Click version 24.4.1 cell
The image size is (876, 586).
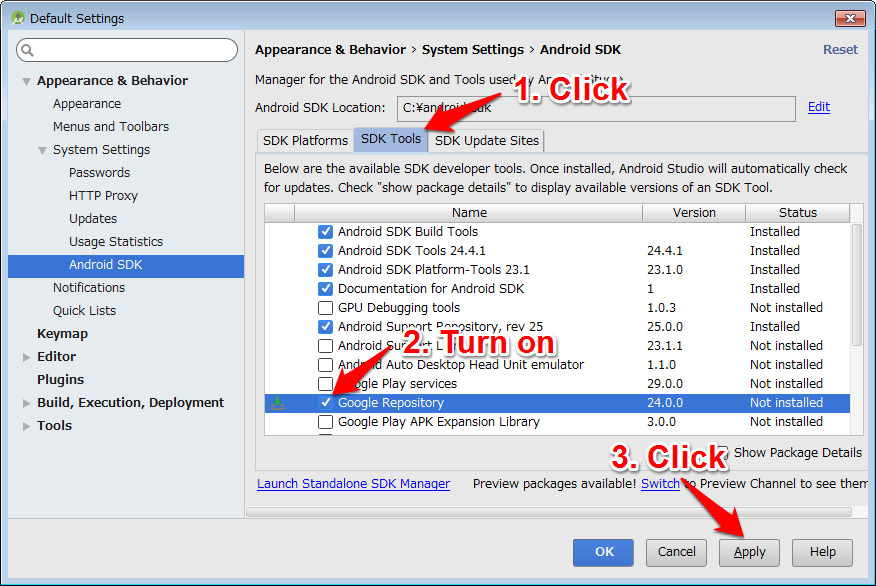pyautogui.click(x=664, y=251)
